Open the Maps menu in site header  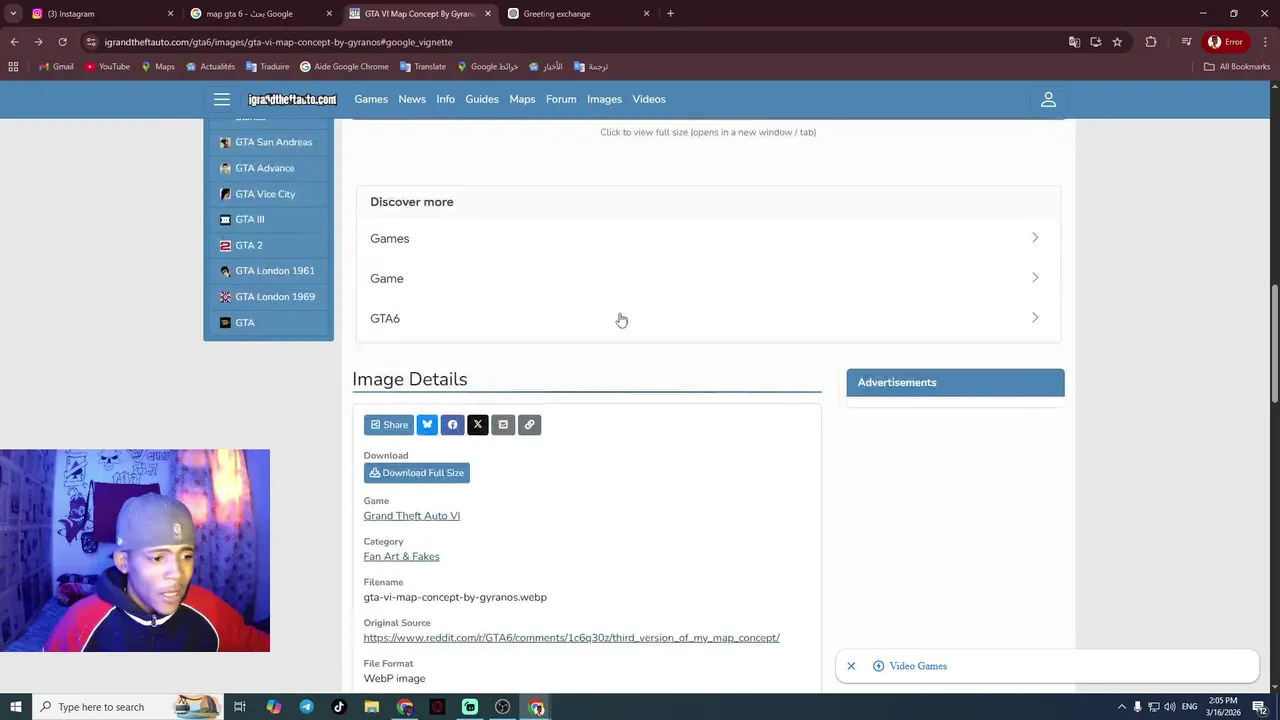tap(522, 99)
